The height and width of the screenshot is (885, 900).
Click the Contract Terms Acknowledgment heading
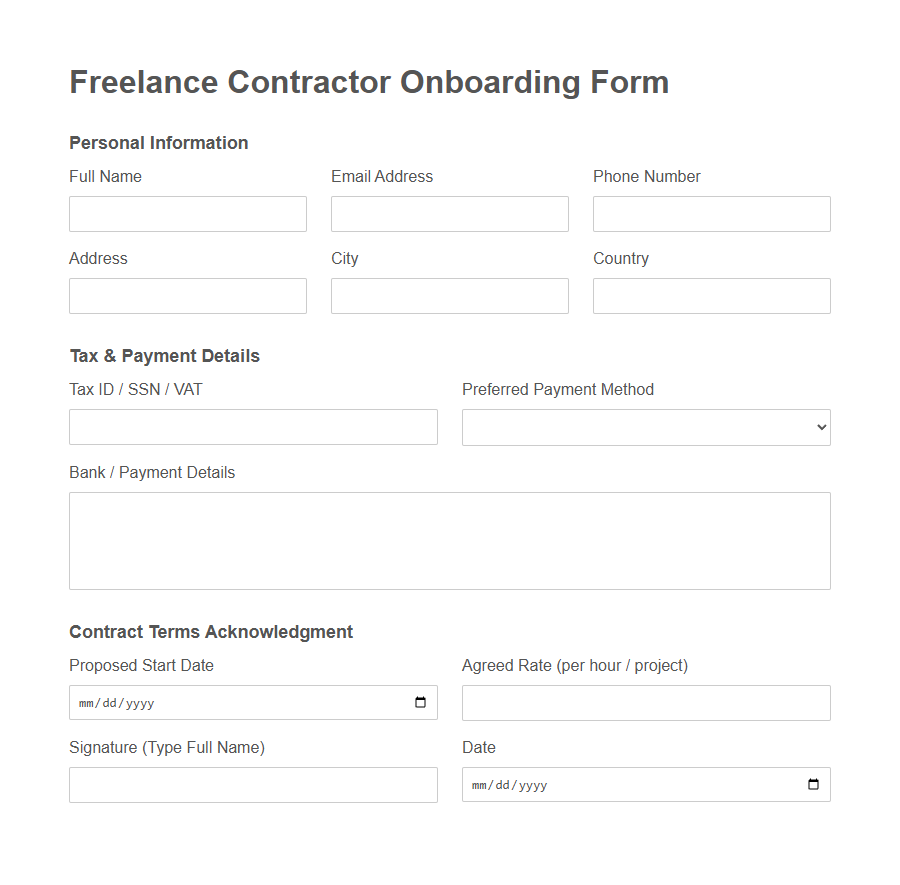[x=210, y=632]
